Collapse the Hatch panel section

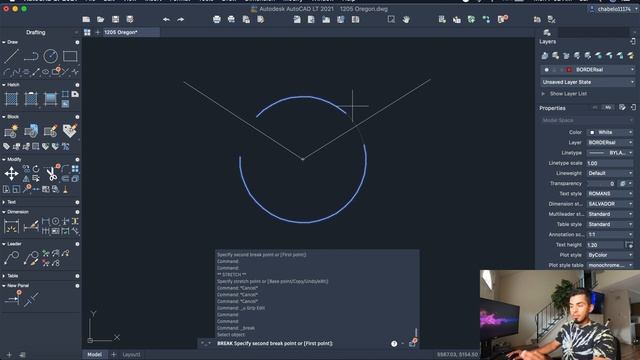click(4, 85)
